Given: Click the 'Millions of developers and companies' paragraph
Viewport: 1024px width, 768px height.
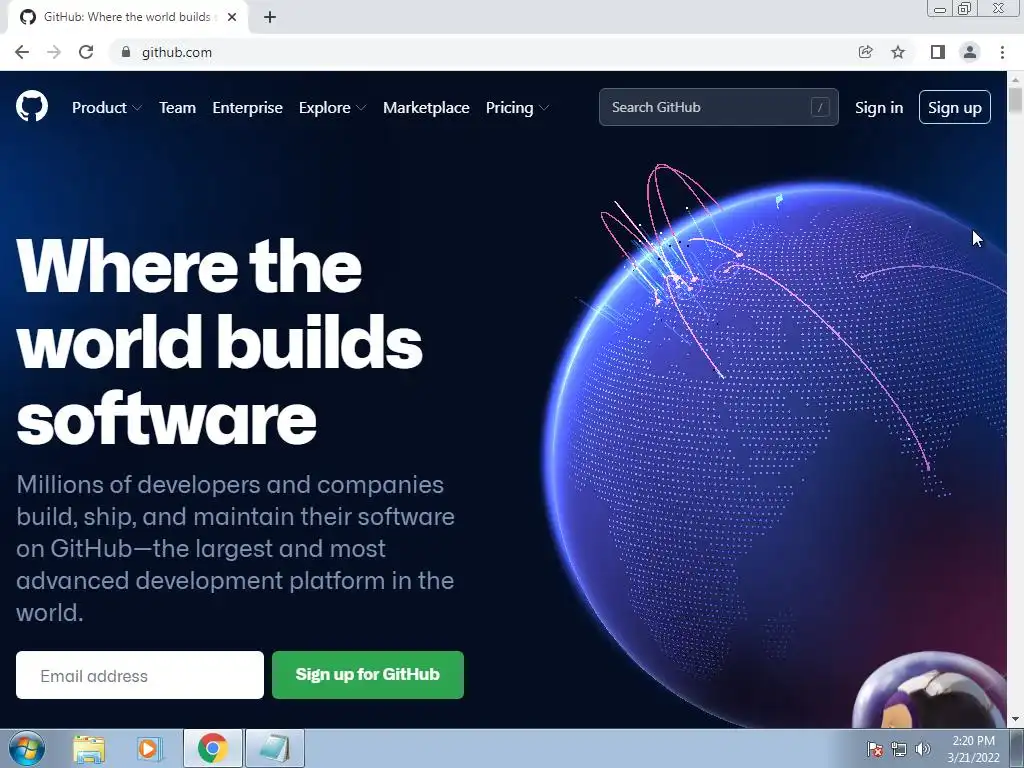Looking at the screenshot, I should [x=235, y=549].
